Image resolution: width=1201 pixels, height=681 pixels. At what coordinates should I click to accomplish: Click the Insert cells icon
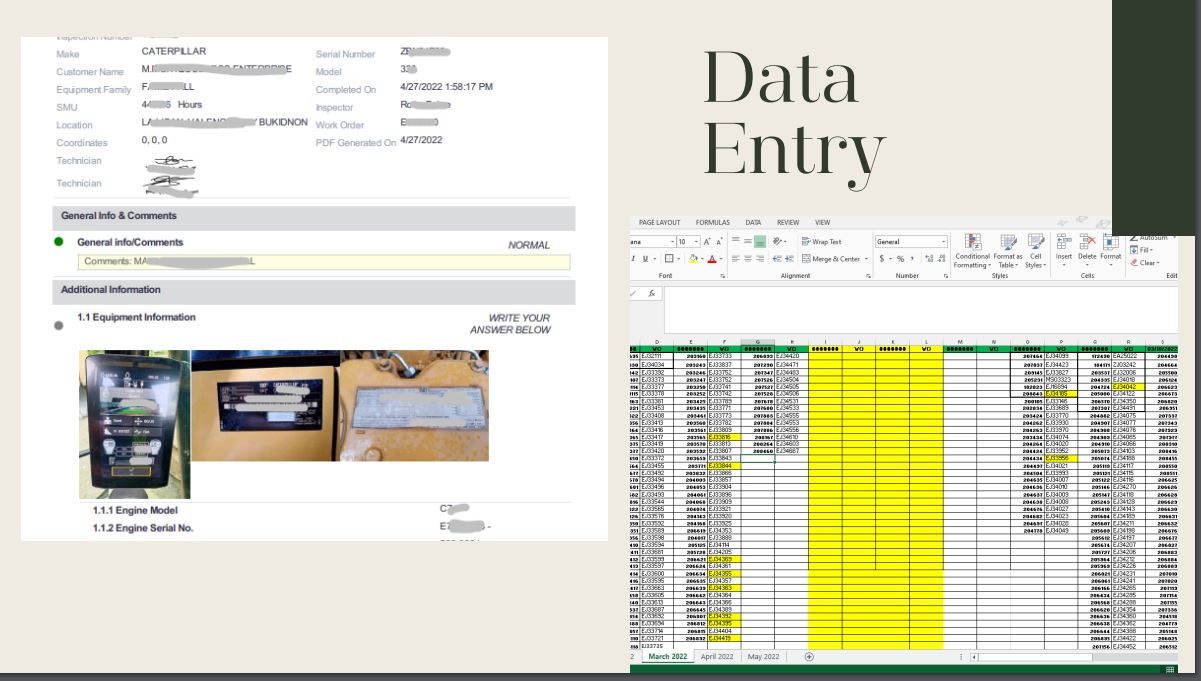click(x=1064, y=241)
